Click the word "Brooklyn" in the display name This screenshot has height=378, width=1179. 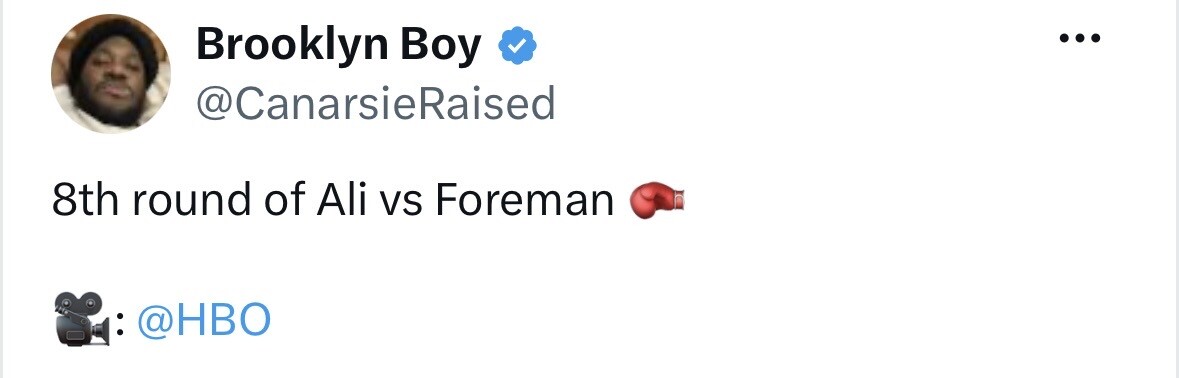point(290,47)
